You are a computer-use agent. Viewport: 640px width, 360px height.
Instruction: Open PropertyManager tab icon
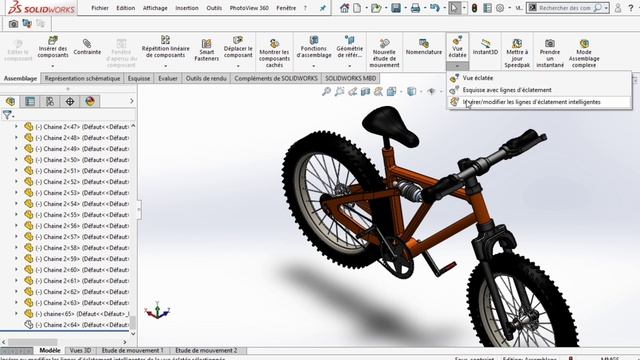[30, 101]
